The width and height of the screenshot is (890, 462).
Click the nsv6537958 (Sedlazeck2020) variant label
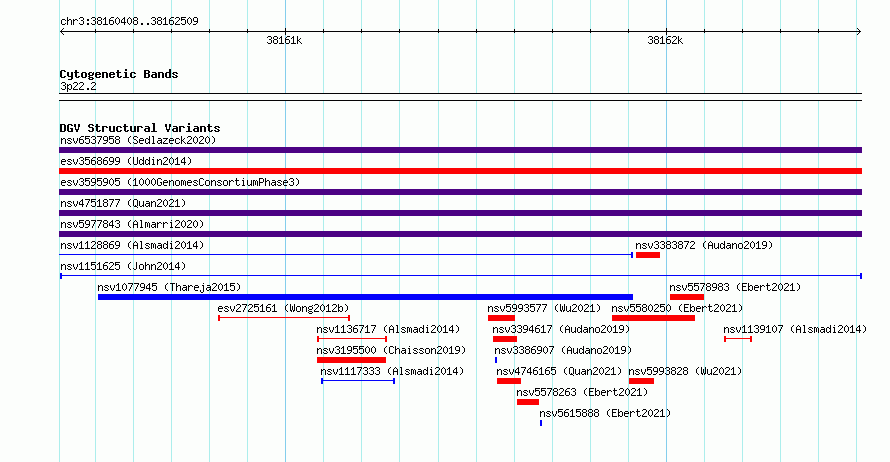click(138, 140)
